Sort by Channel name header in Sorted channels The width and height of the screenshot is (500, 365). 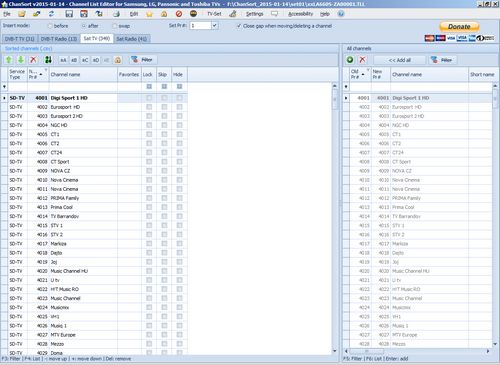coord(83,74)
